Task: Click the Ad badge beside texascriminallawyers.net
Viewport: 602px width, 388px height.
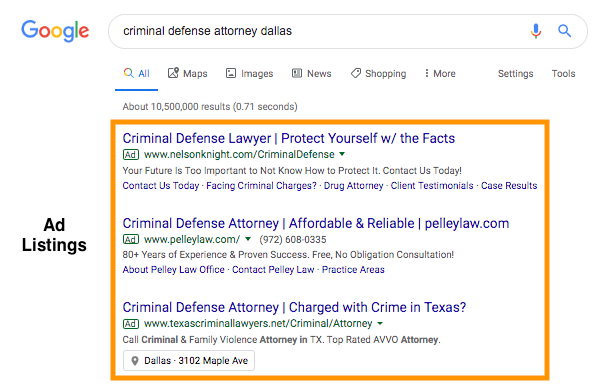Action: coord(131,324)
